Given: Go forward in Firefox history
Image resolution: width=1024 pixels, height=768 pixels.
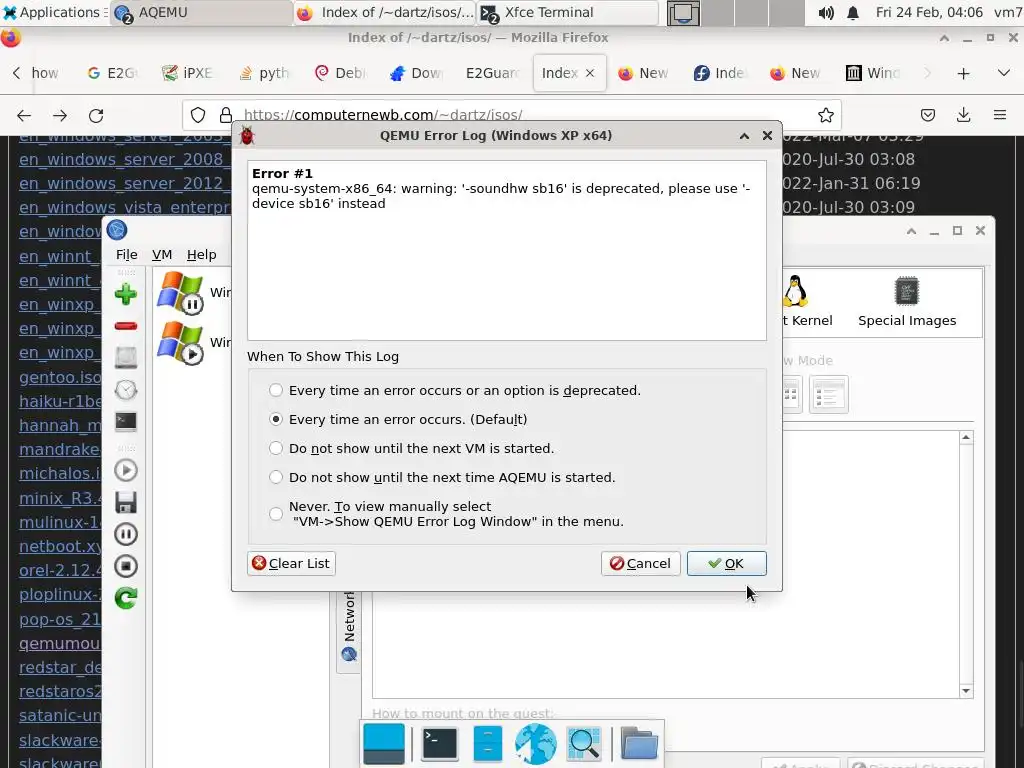Looking at the screenshot, I should coord(60,116).
